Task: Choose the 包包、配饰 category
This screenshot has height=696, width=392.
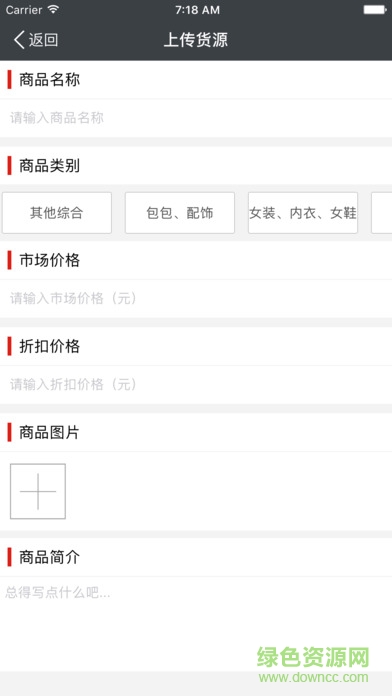Action: [x=180, y=213]
